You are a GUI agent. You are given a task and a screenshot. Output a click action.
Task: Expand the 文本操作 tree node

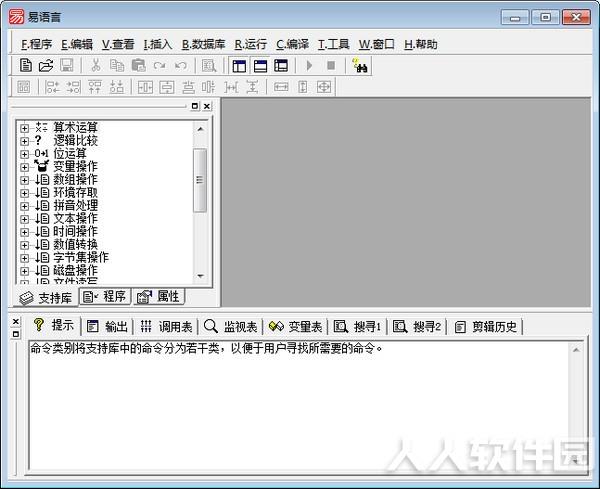coord(24,220)
